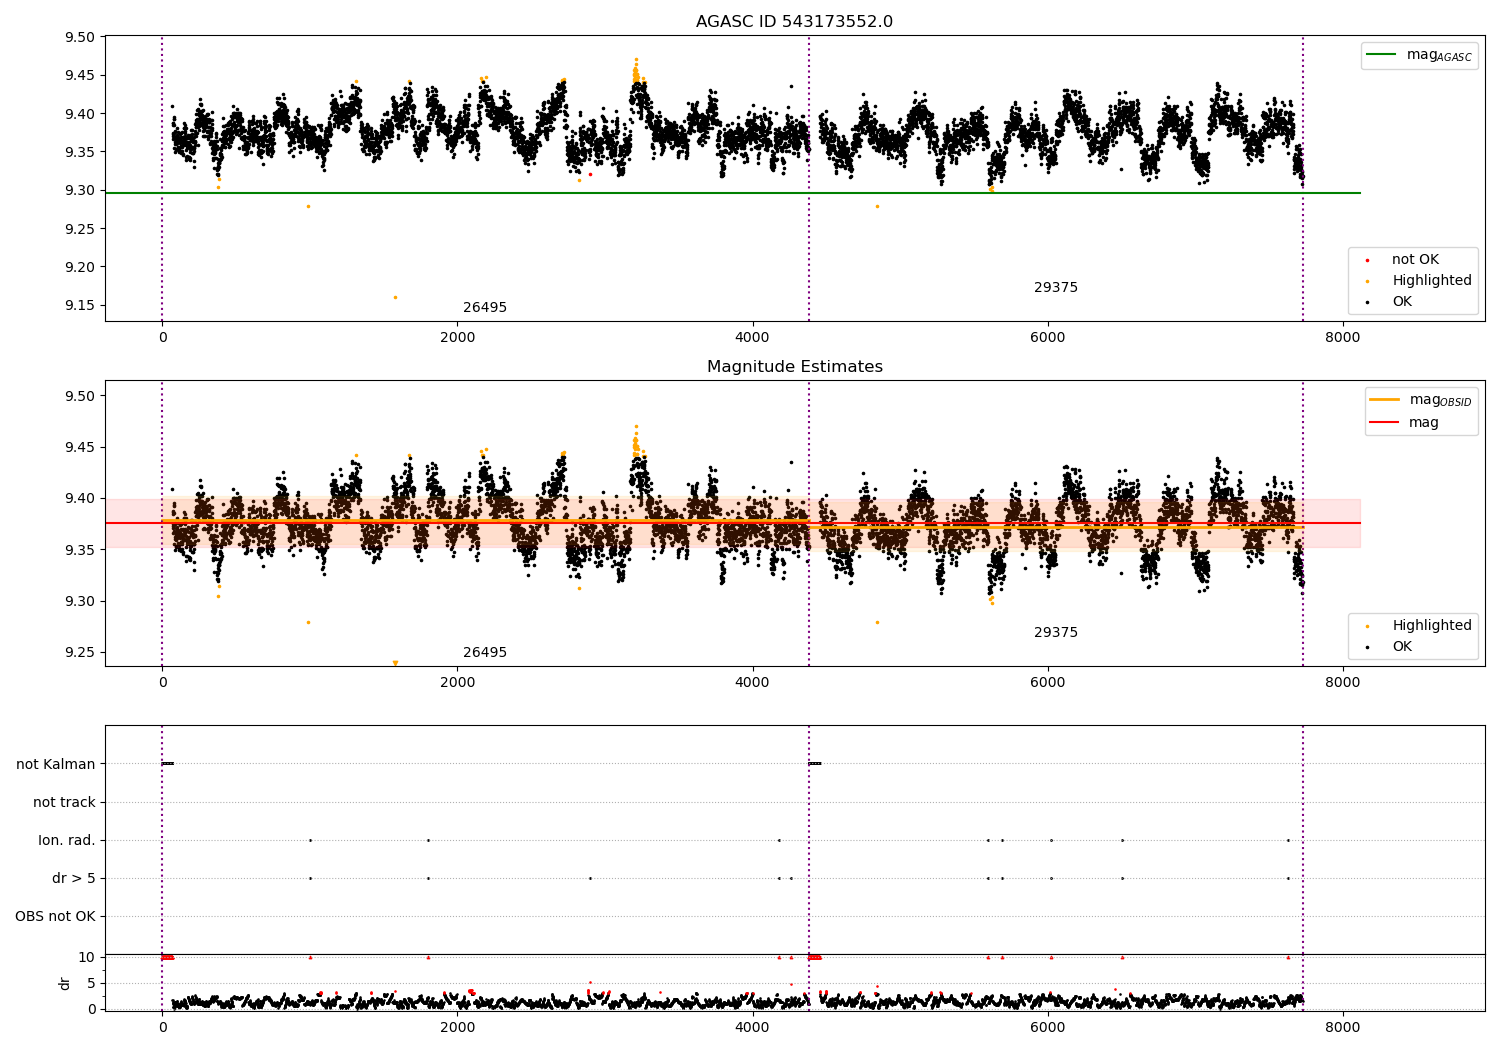The width and height of the screenshot is (1500, 1050).
Task: Click the '10' tick on the dr axis
Action: pos(87,957)
